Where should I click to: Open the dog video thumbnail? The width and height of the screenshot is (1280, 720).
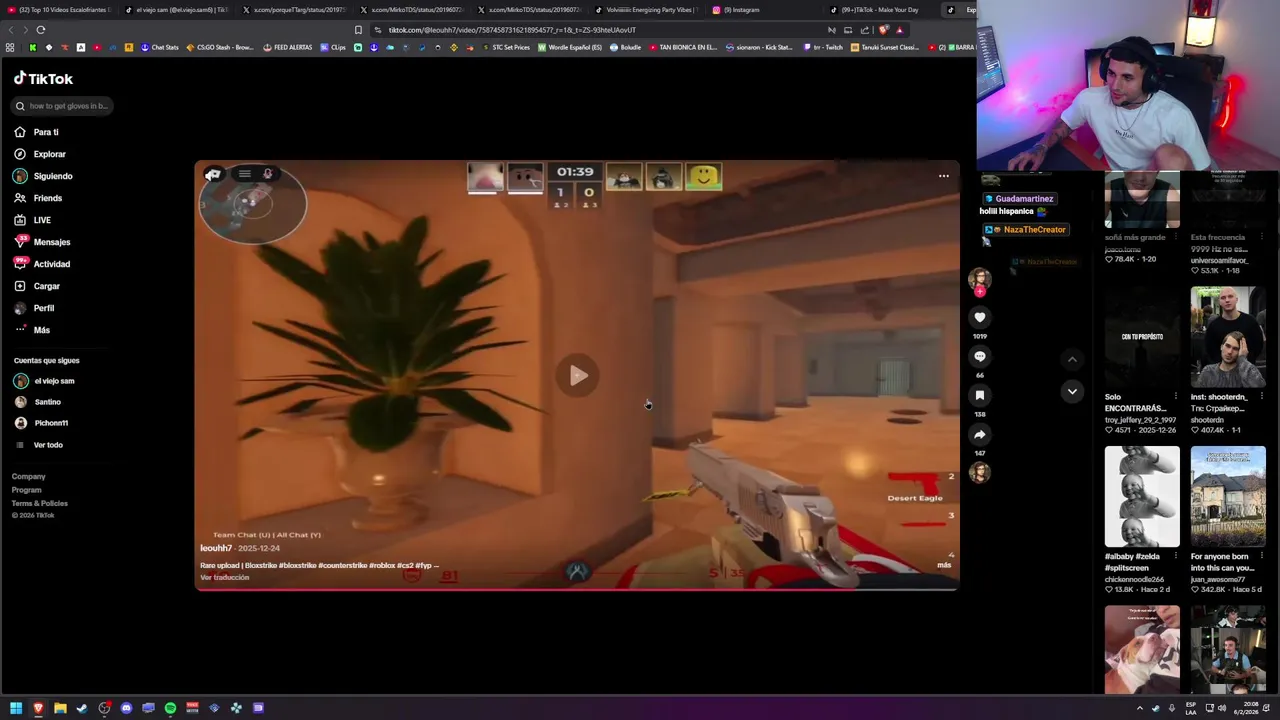1142,648
